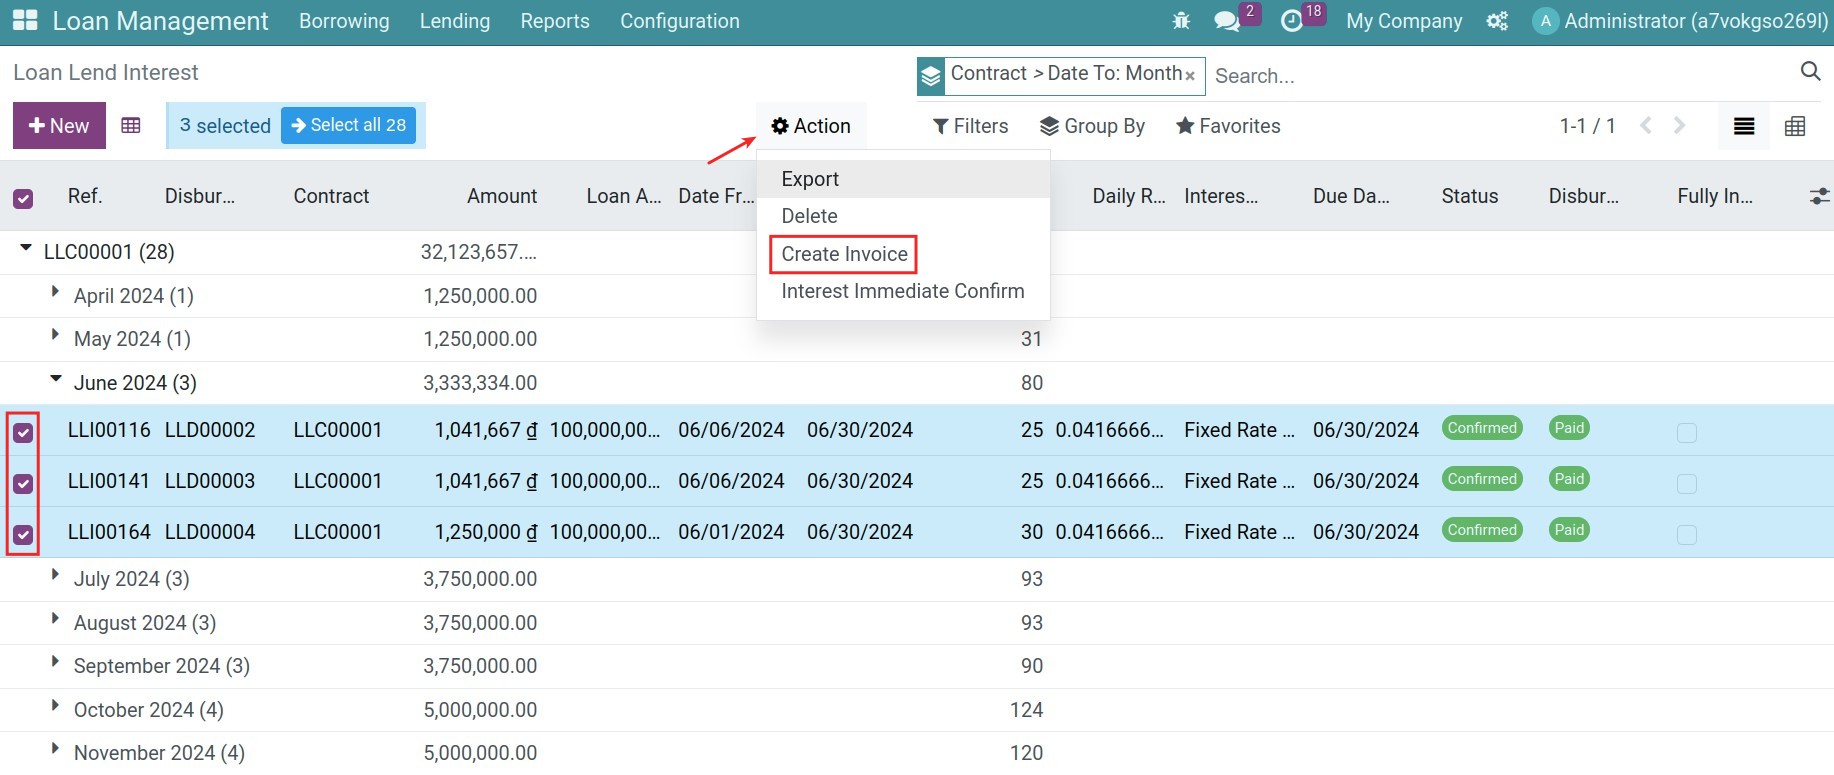
Task: Open the activities clock icon
Action: click(1292, 21)
